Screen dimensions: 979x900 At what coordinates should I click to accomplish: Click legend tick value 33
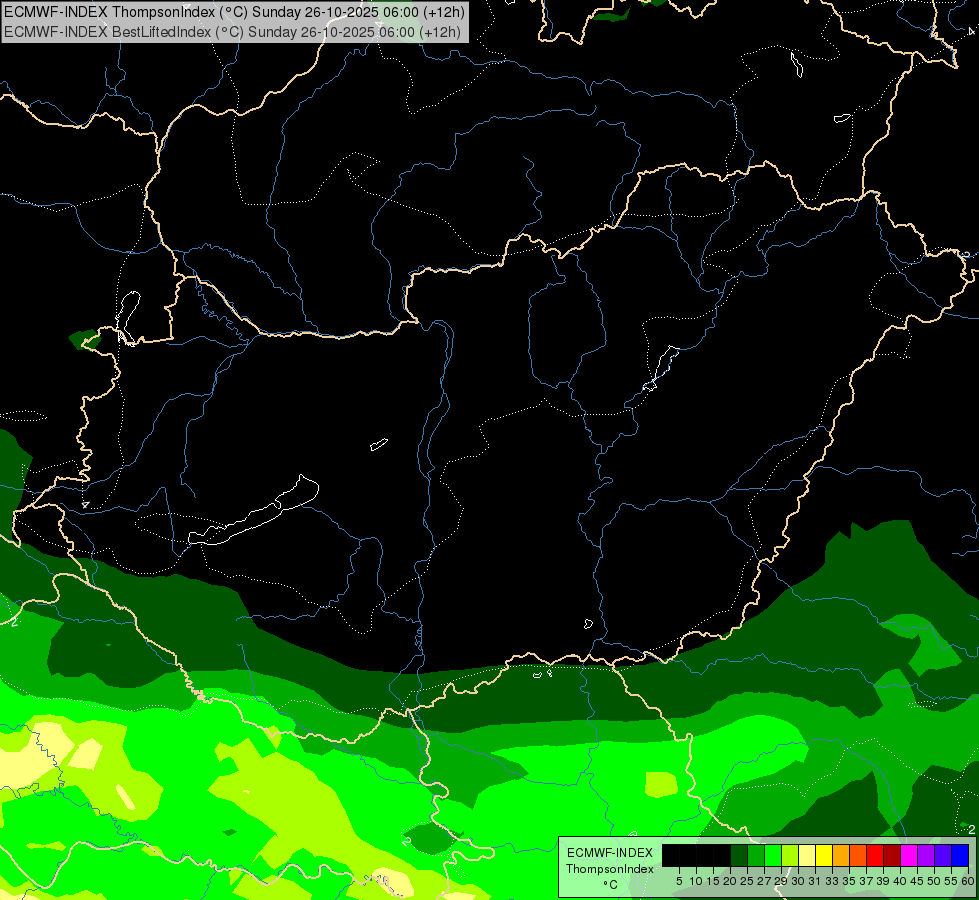pos(832,881)
